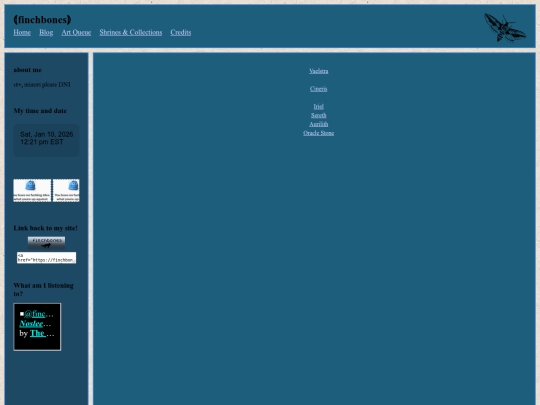540x405 pixels.
Task: Click the finchbones link-back button badge
Action: pyautogui.click(x=46, y=243)
